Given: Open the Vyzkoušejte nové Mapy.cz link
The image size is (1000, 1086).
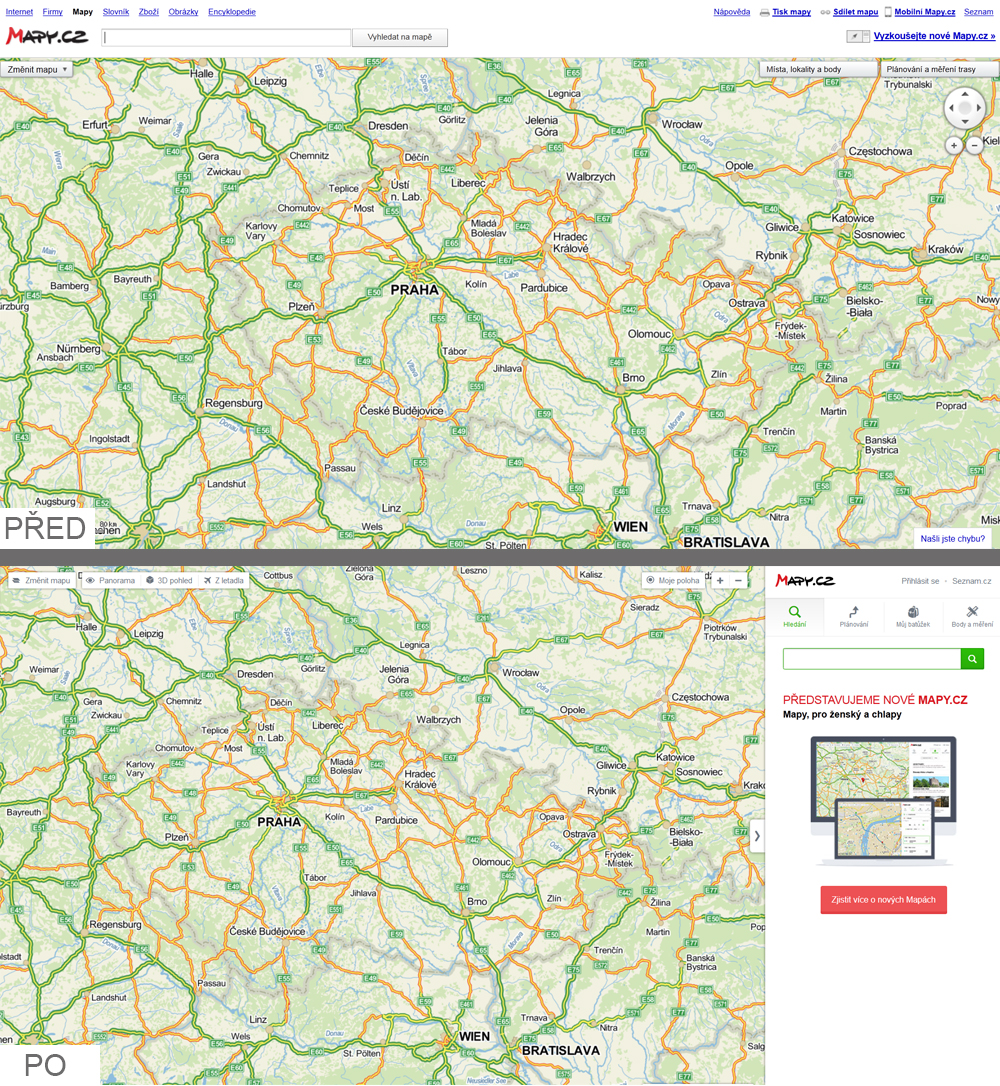Looking at the screenshot, I should click(x=934, y=36).
